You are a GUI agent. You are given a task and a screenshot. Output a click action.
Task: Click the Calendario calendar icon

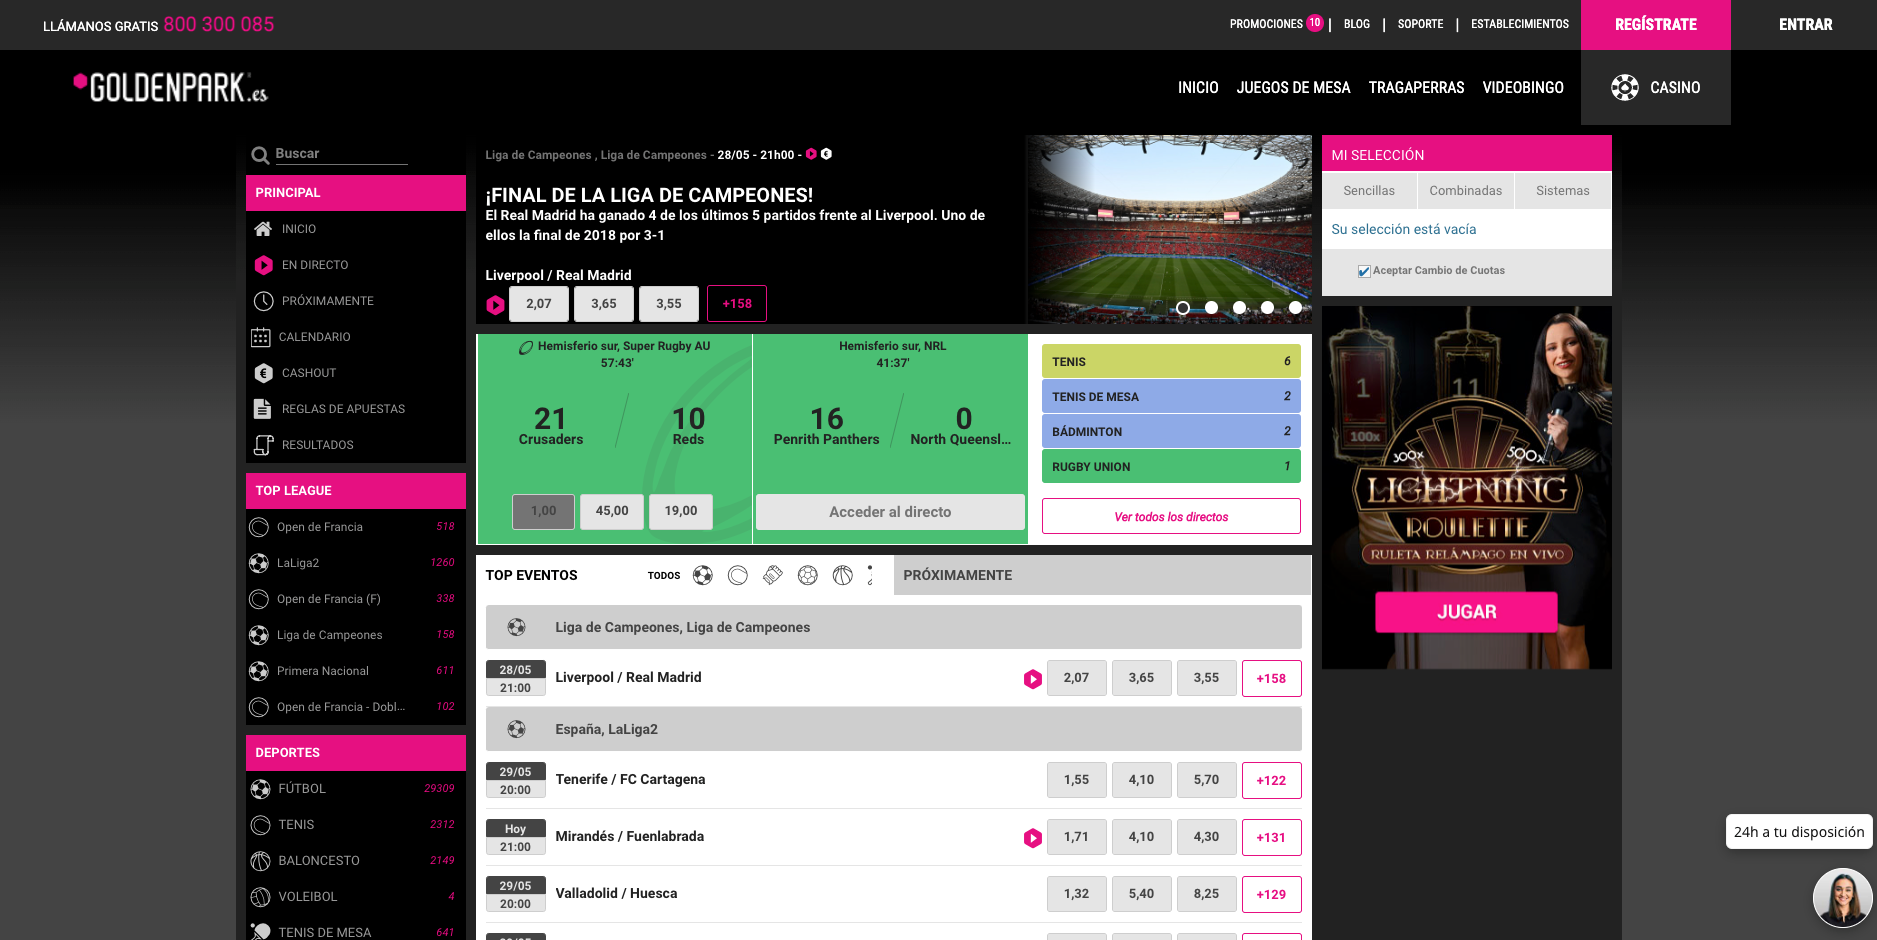tap(261, 337)
